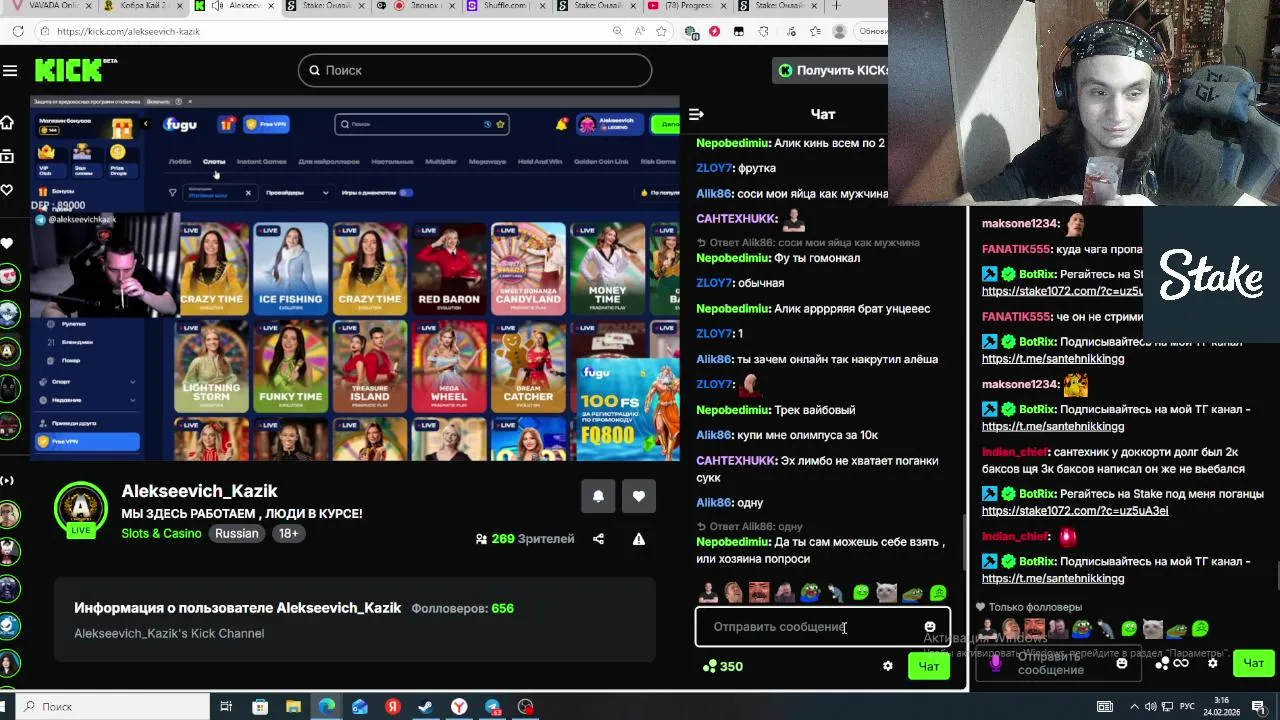Insert the first man emote in left chat
The height and width of the screenshot is (720, 1280).
coord(709,593)
